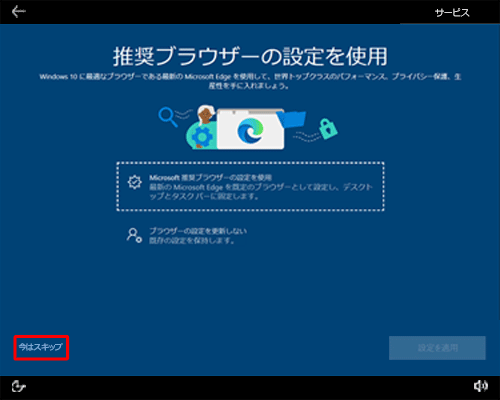Screen dimensions: 500x400
Task: Click the 今はスキップ link
Action: [41, 347]
